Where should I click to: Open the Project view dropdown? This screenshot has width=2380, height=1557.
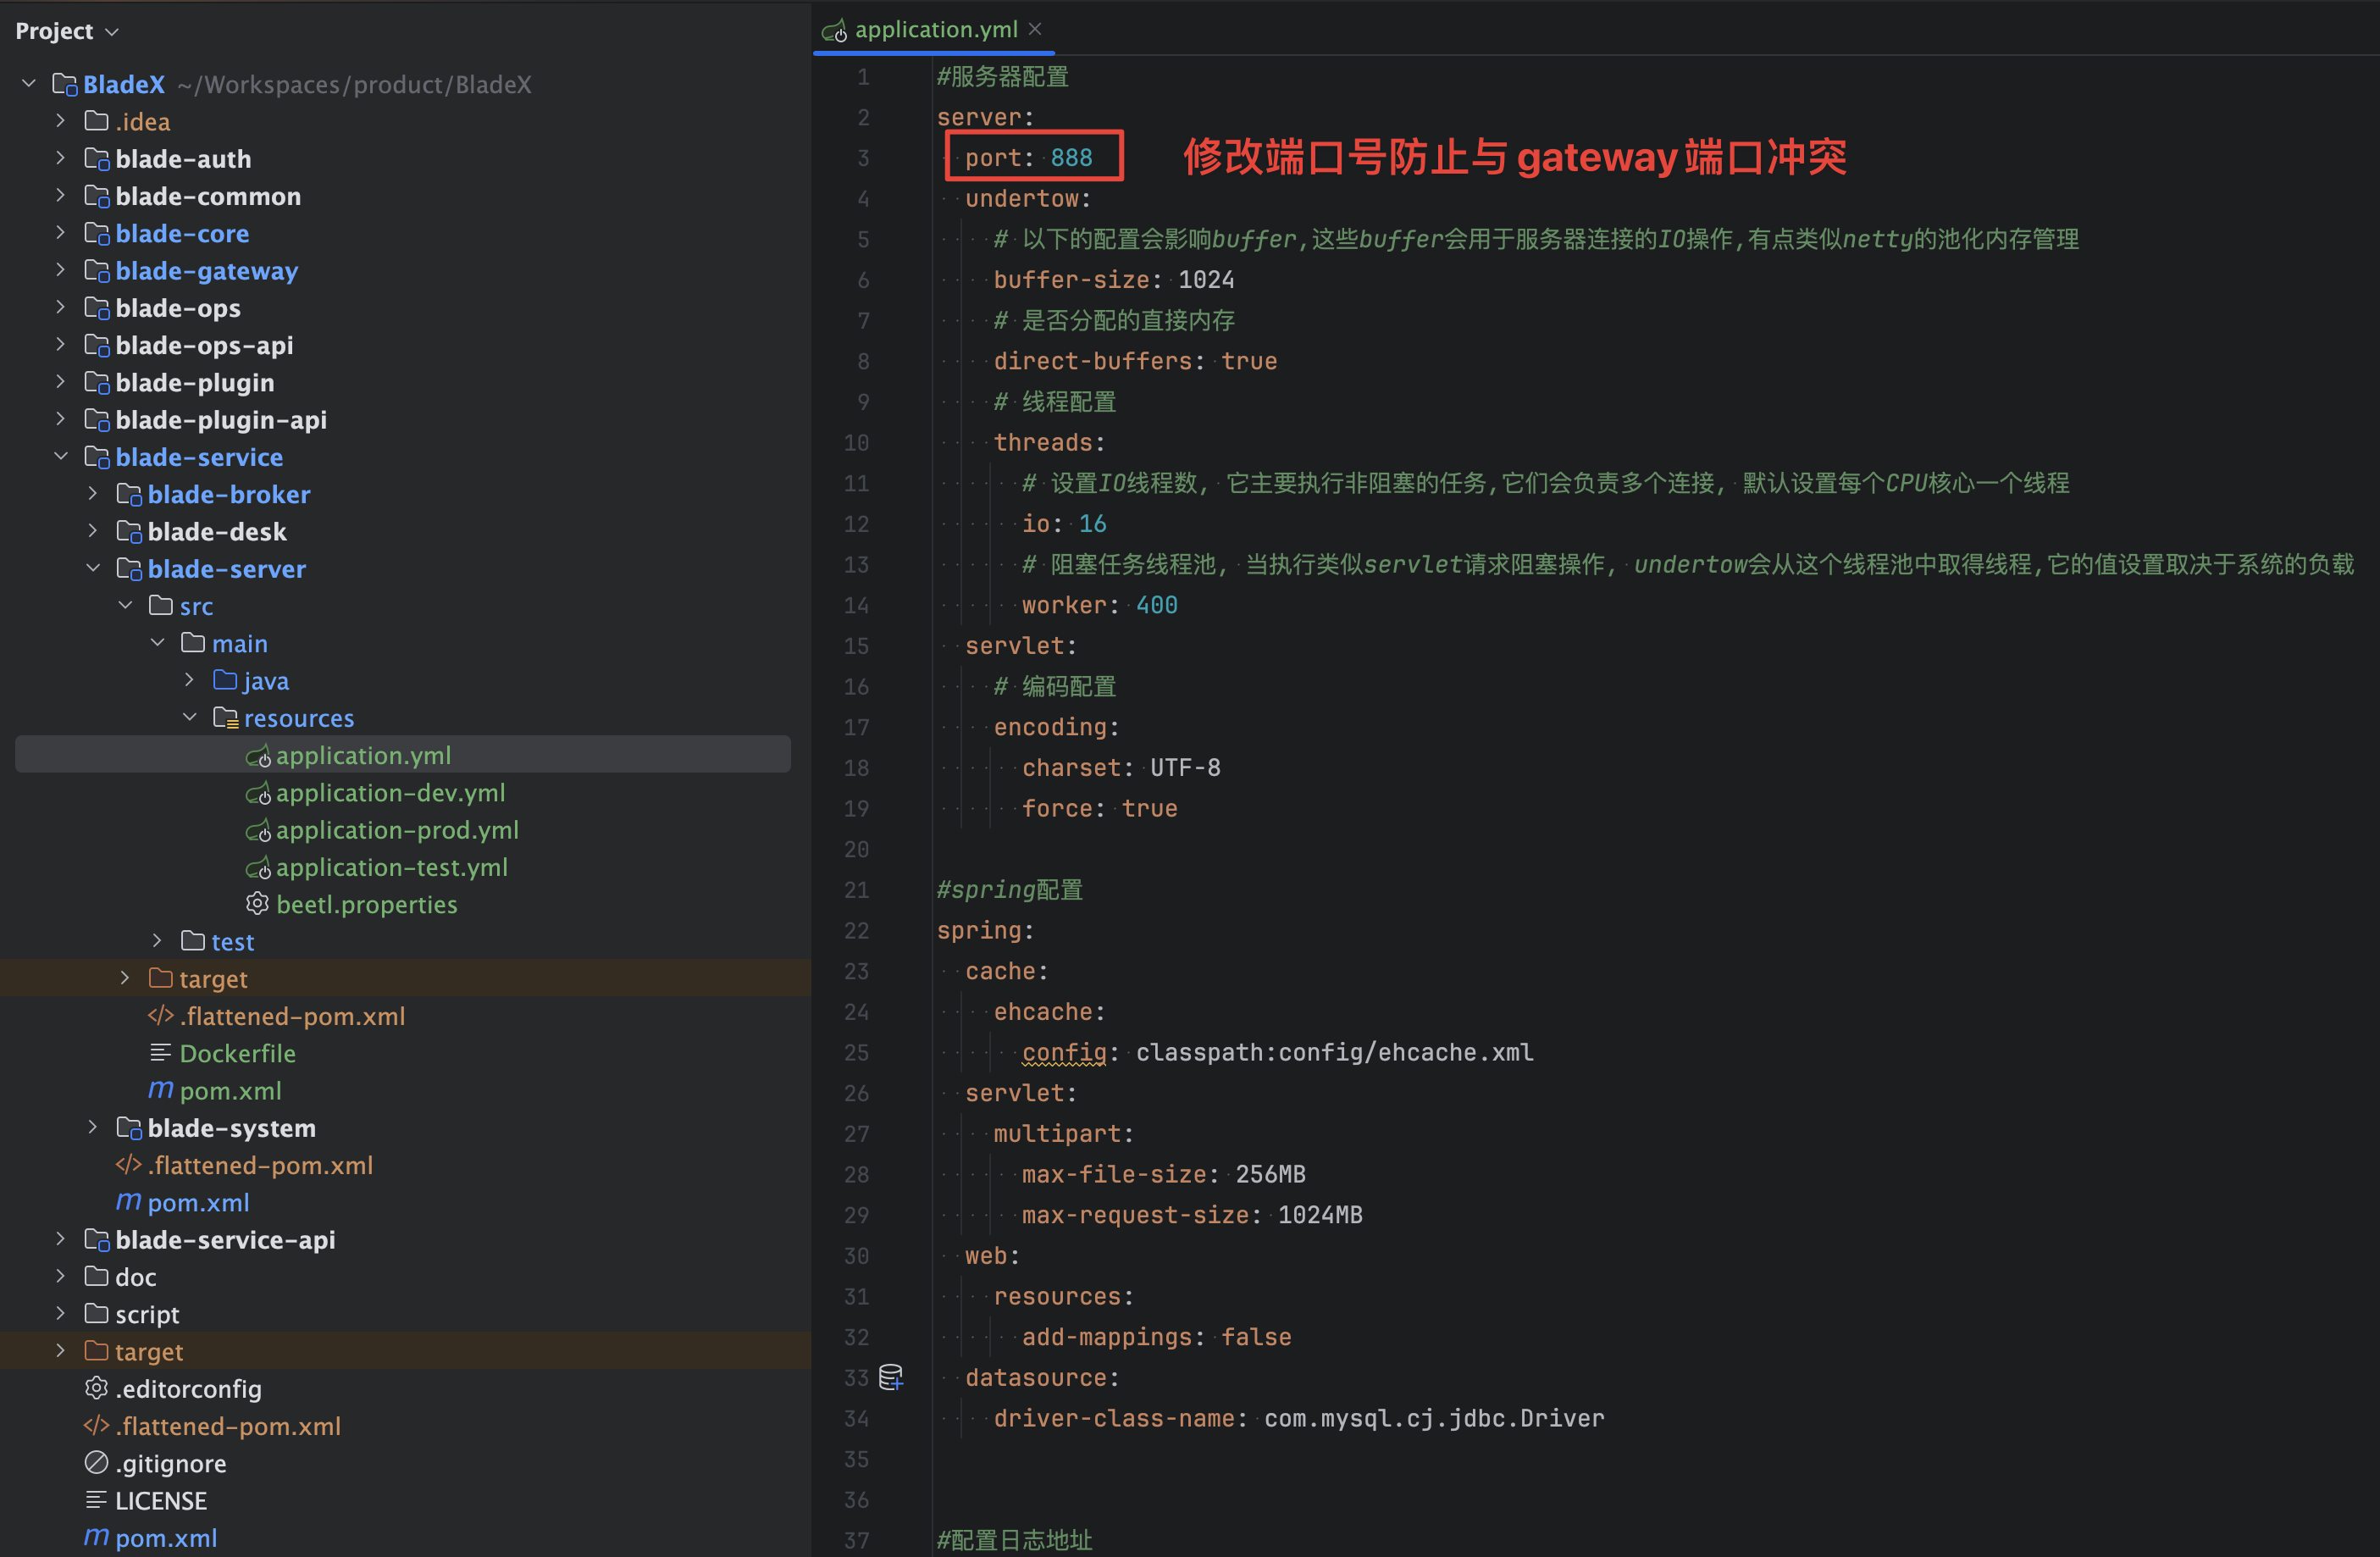(x=66, y=31)
